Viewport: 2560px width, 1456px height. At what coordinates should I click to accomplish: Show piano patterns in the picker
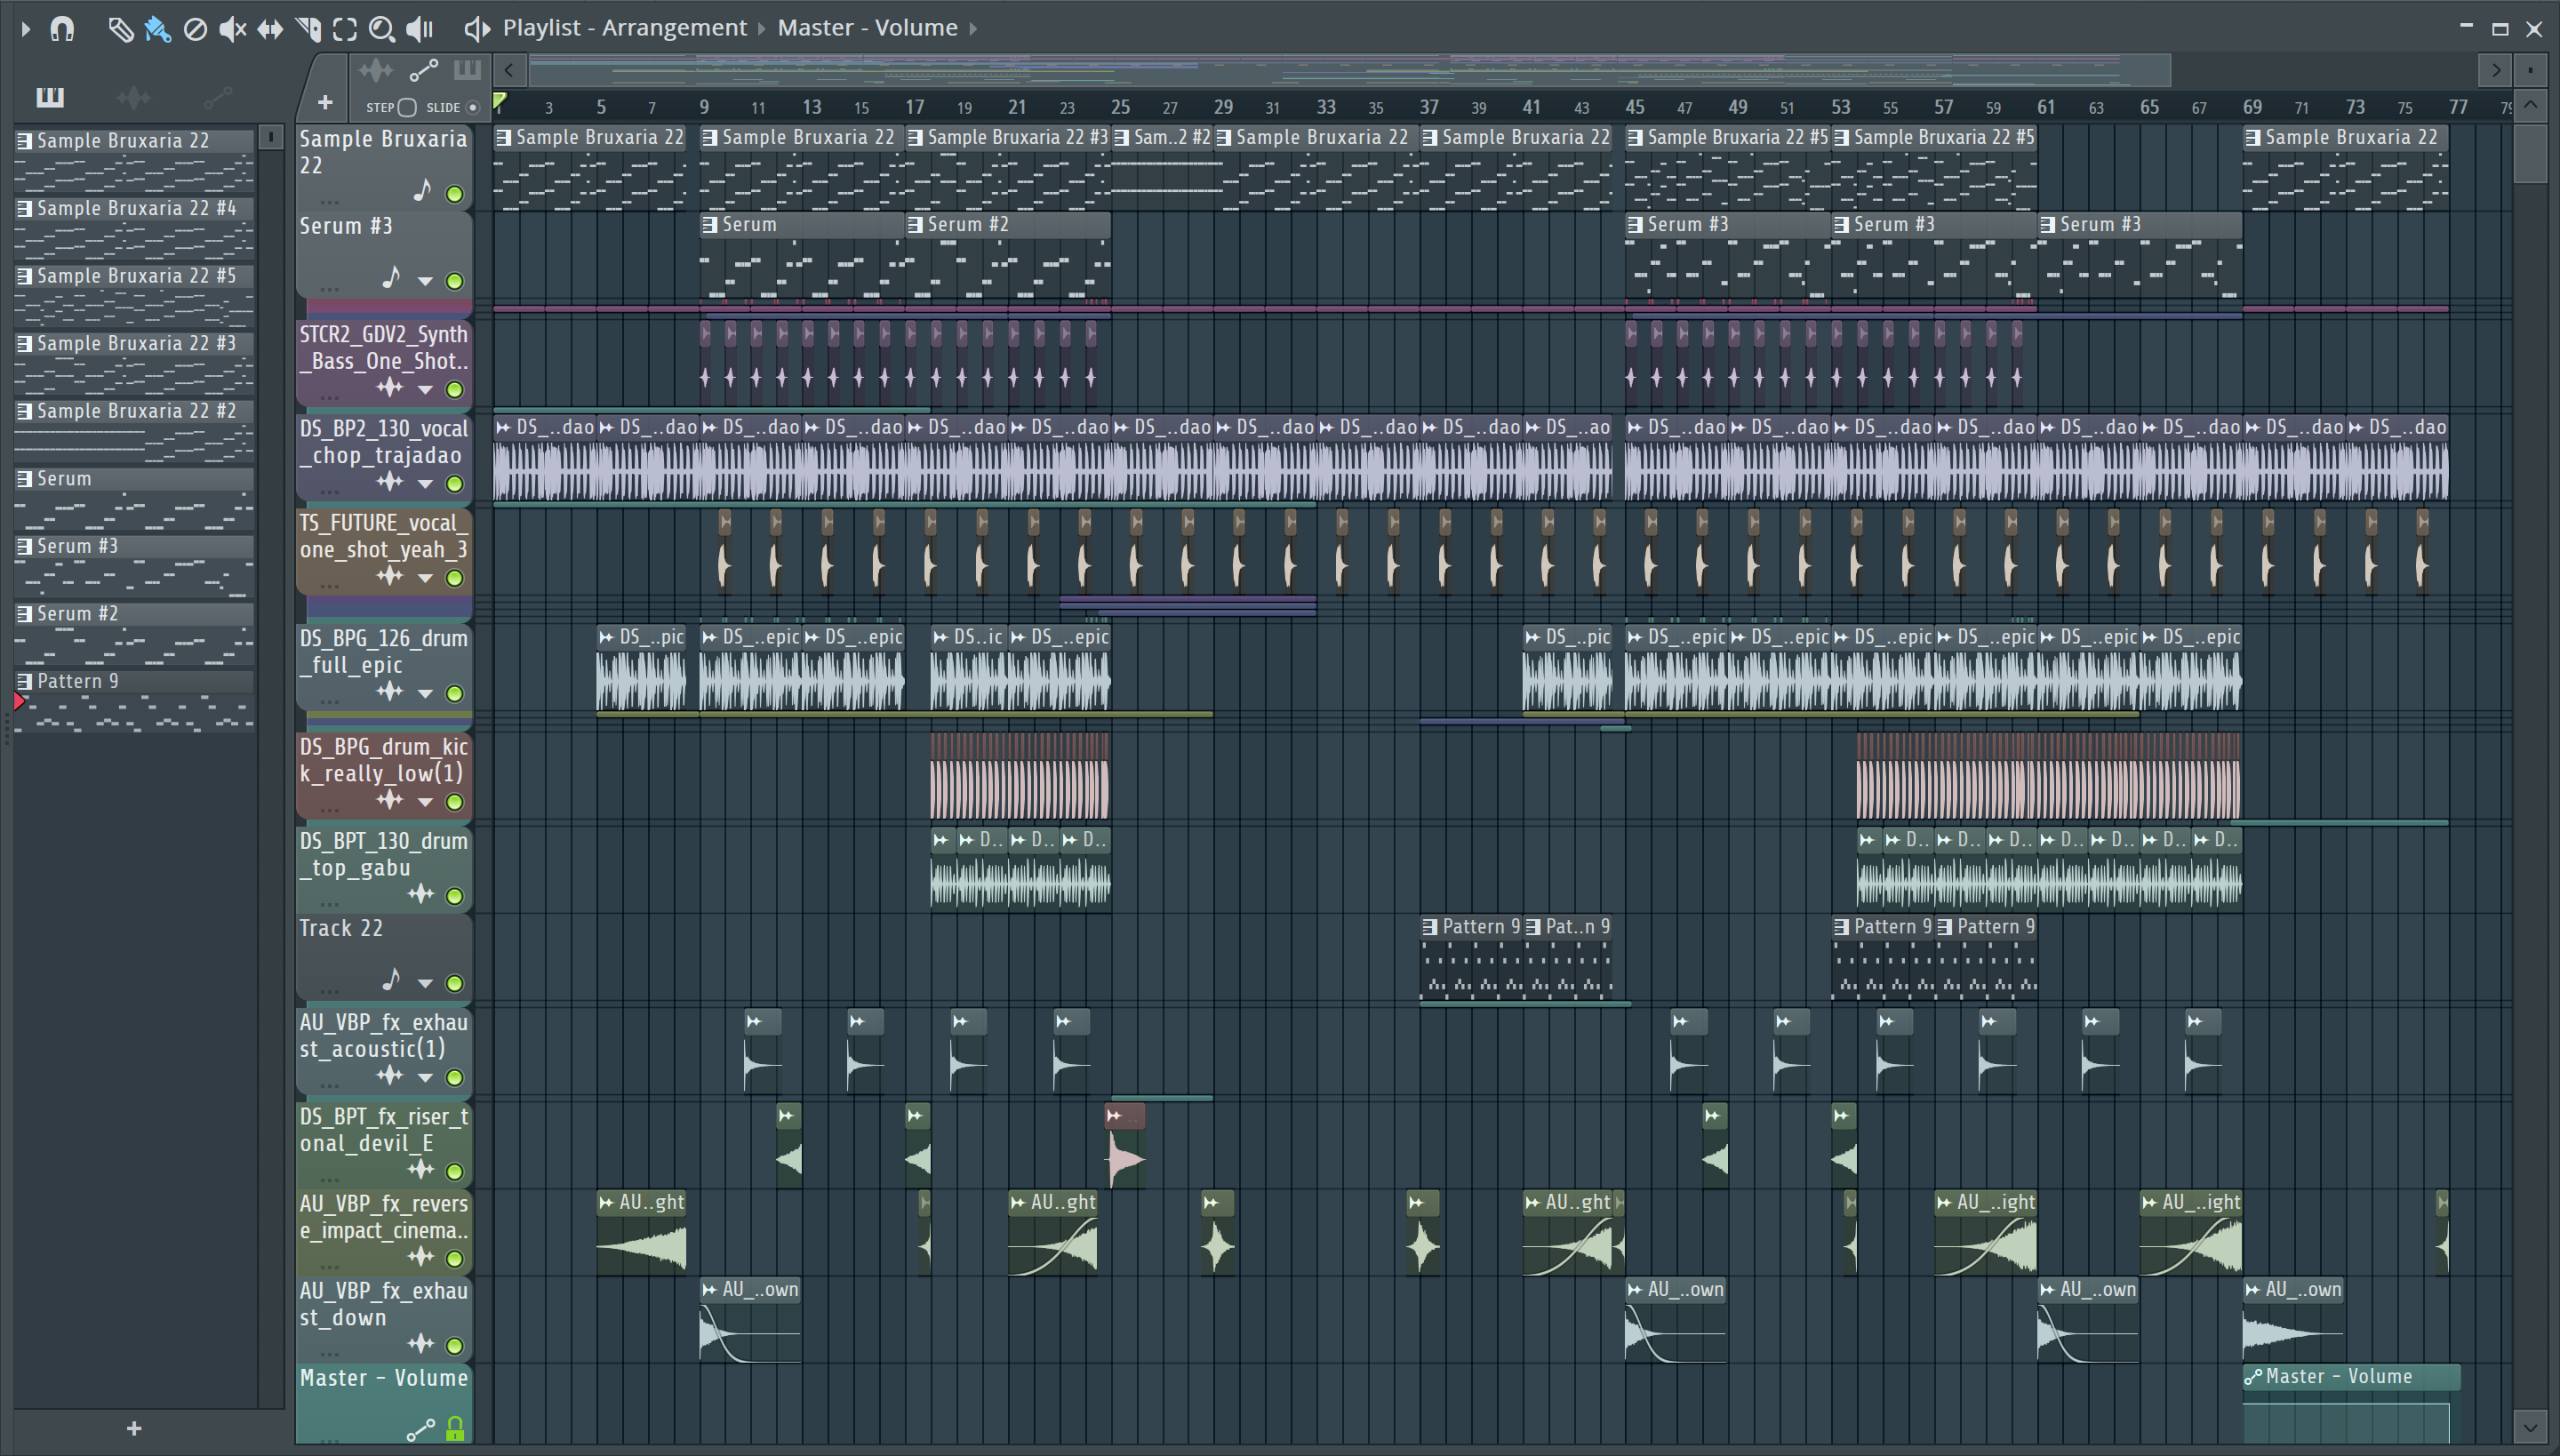tap(50, 97)
